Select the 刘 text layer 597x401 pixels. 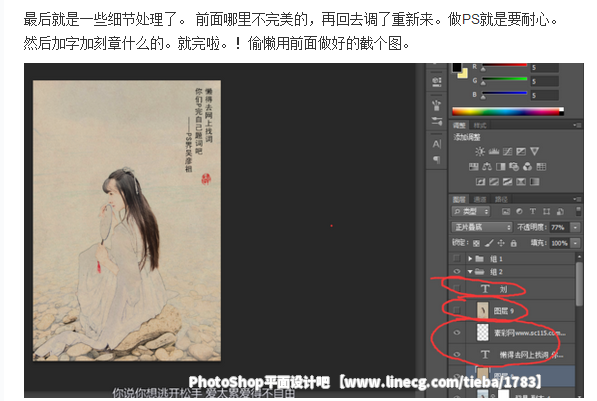(x=512, y=289)
